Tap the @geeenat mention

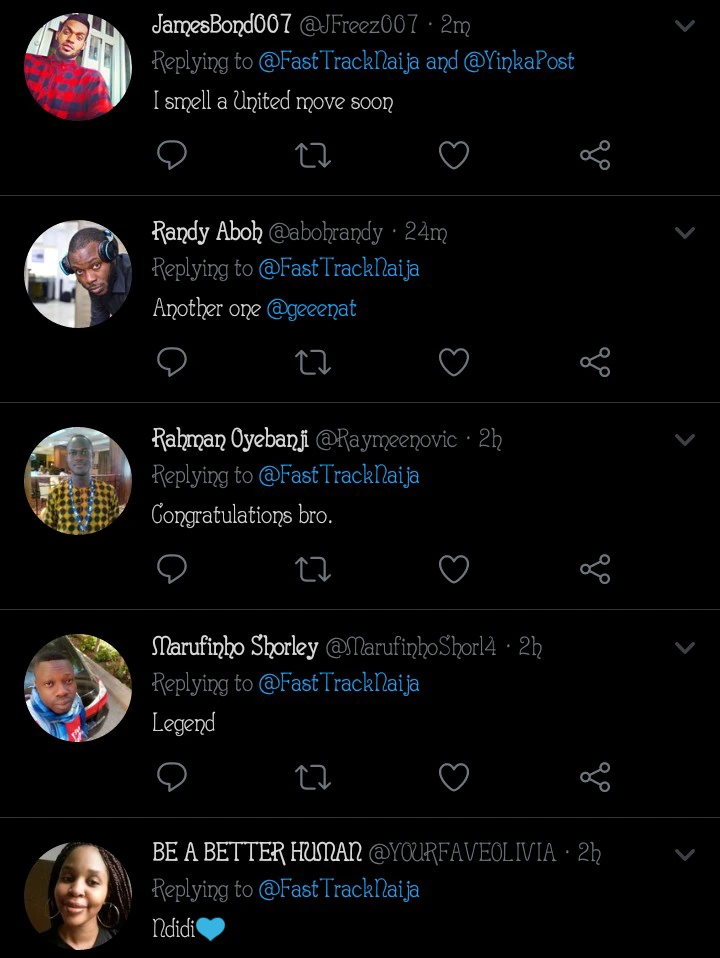coord(311,309)
